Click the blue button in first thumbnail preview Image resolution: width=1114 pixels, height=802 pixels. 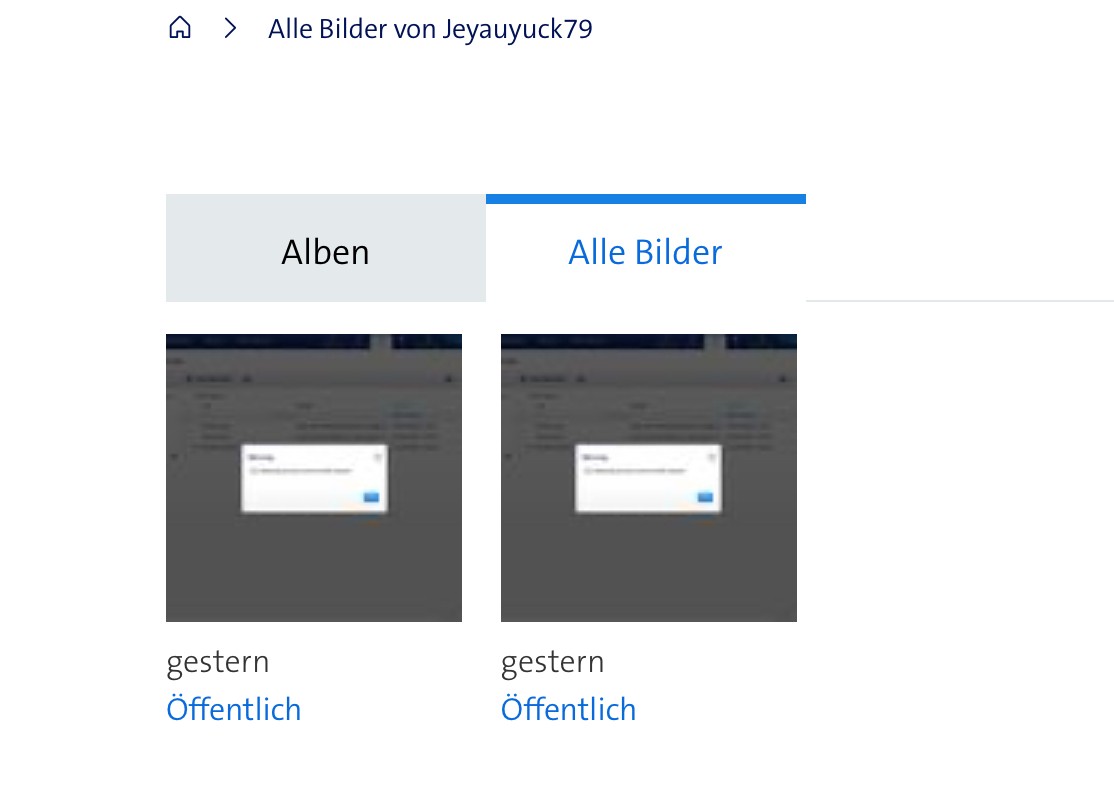371,497
